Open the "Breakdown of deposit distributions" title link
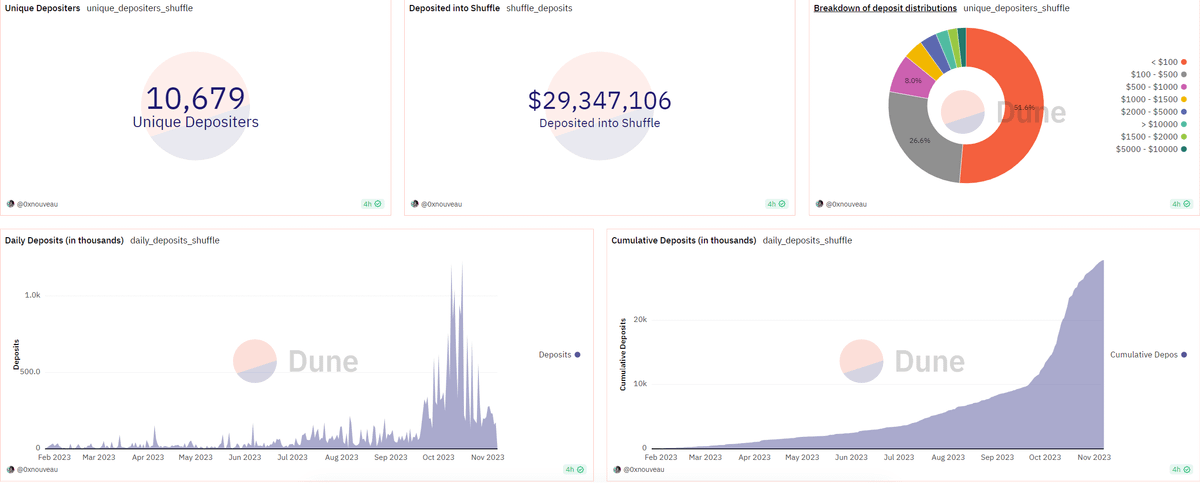 (885, 8)
